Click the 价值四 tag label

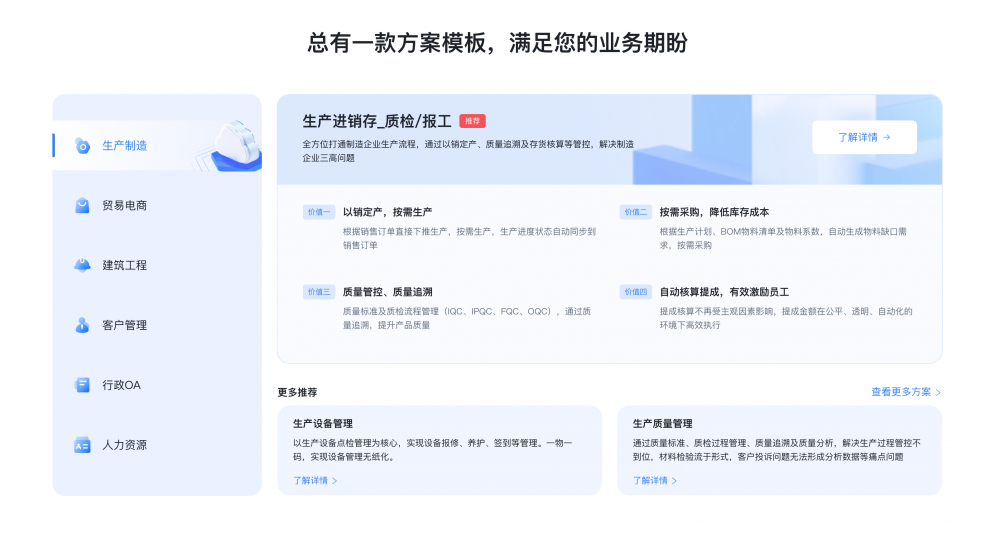pyautogui.click(x=635, y=292)
